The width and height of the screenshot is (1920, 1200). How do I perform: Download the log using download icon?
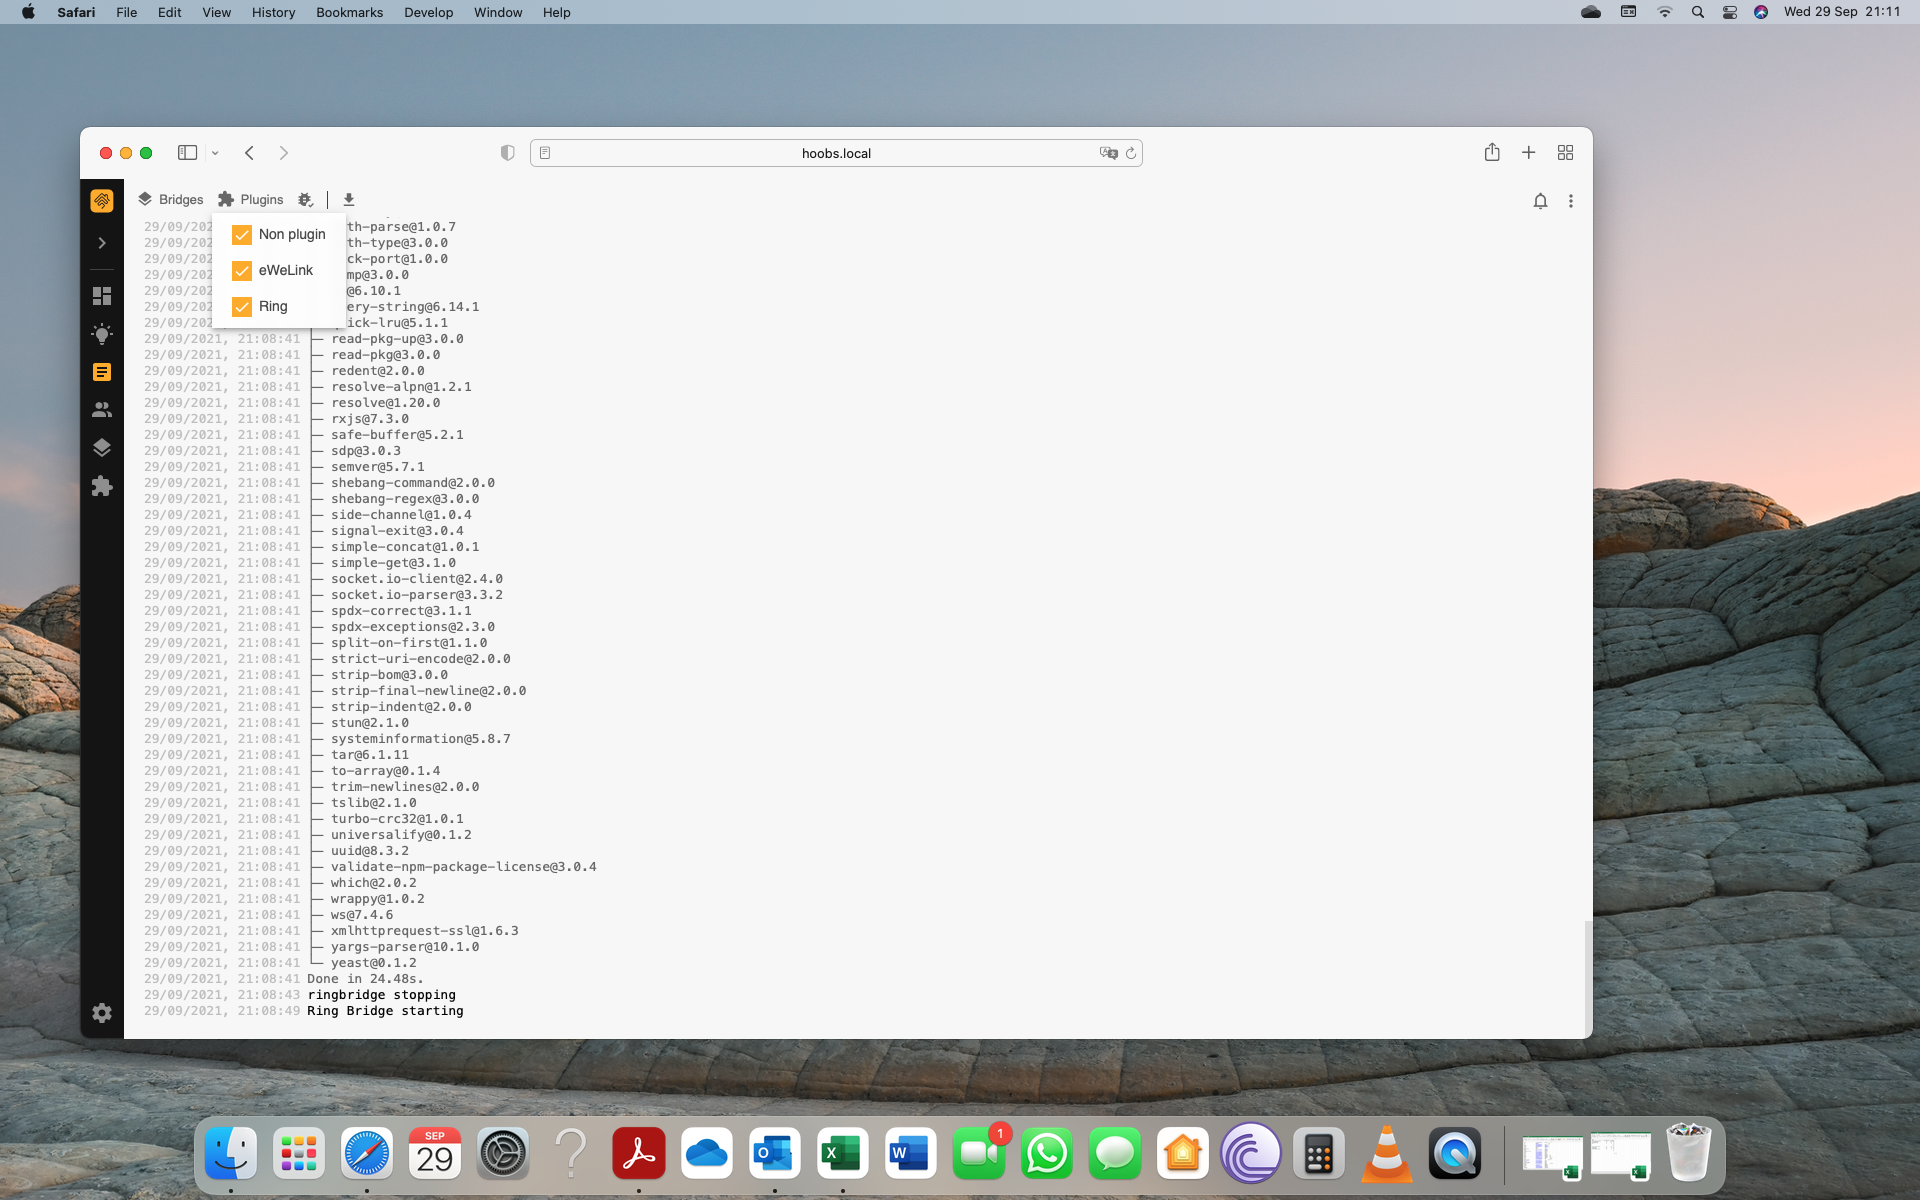[x=349, y=199]
